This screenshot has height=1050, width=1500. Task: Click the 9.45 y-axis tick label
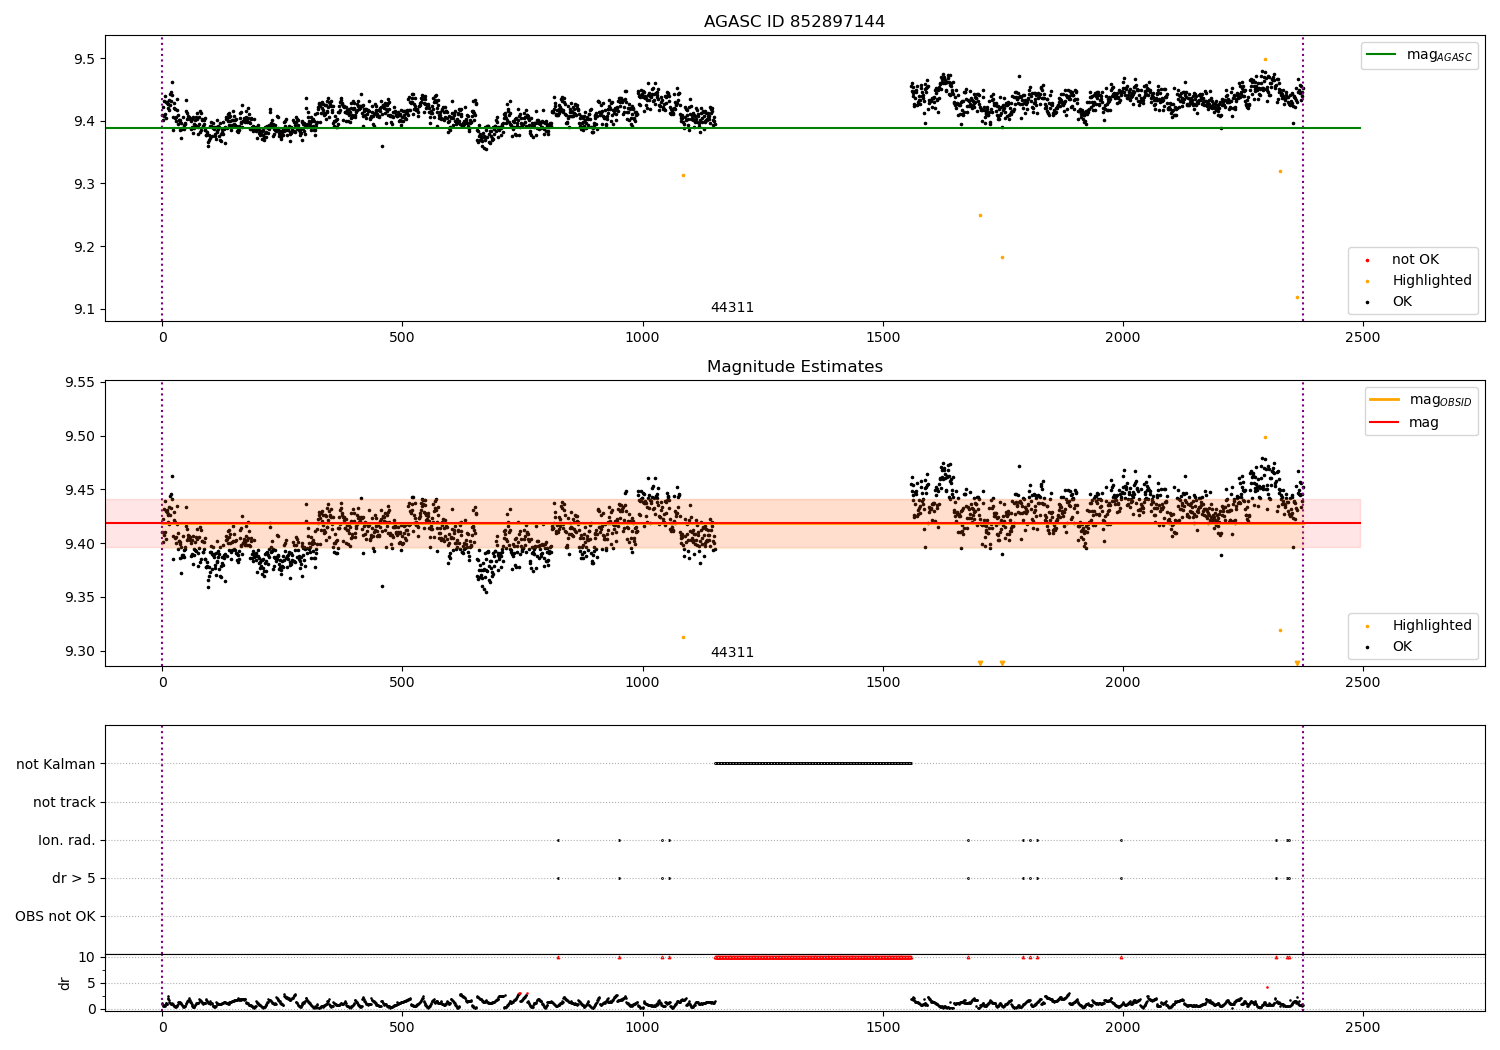coord(80,490)
